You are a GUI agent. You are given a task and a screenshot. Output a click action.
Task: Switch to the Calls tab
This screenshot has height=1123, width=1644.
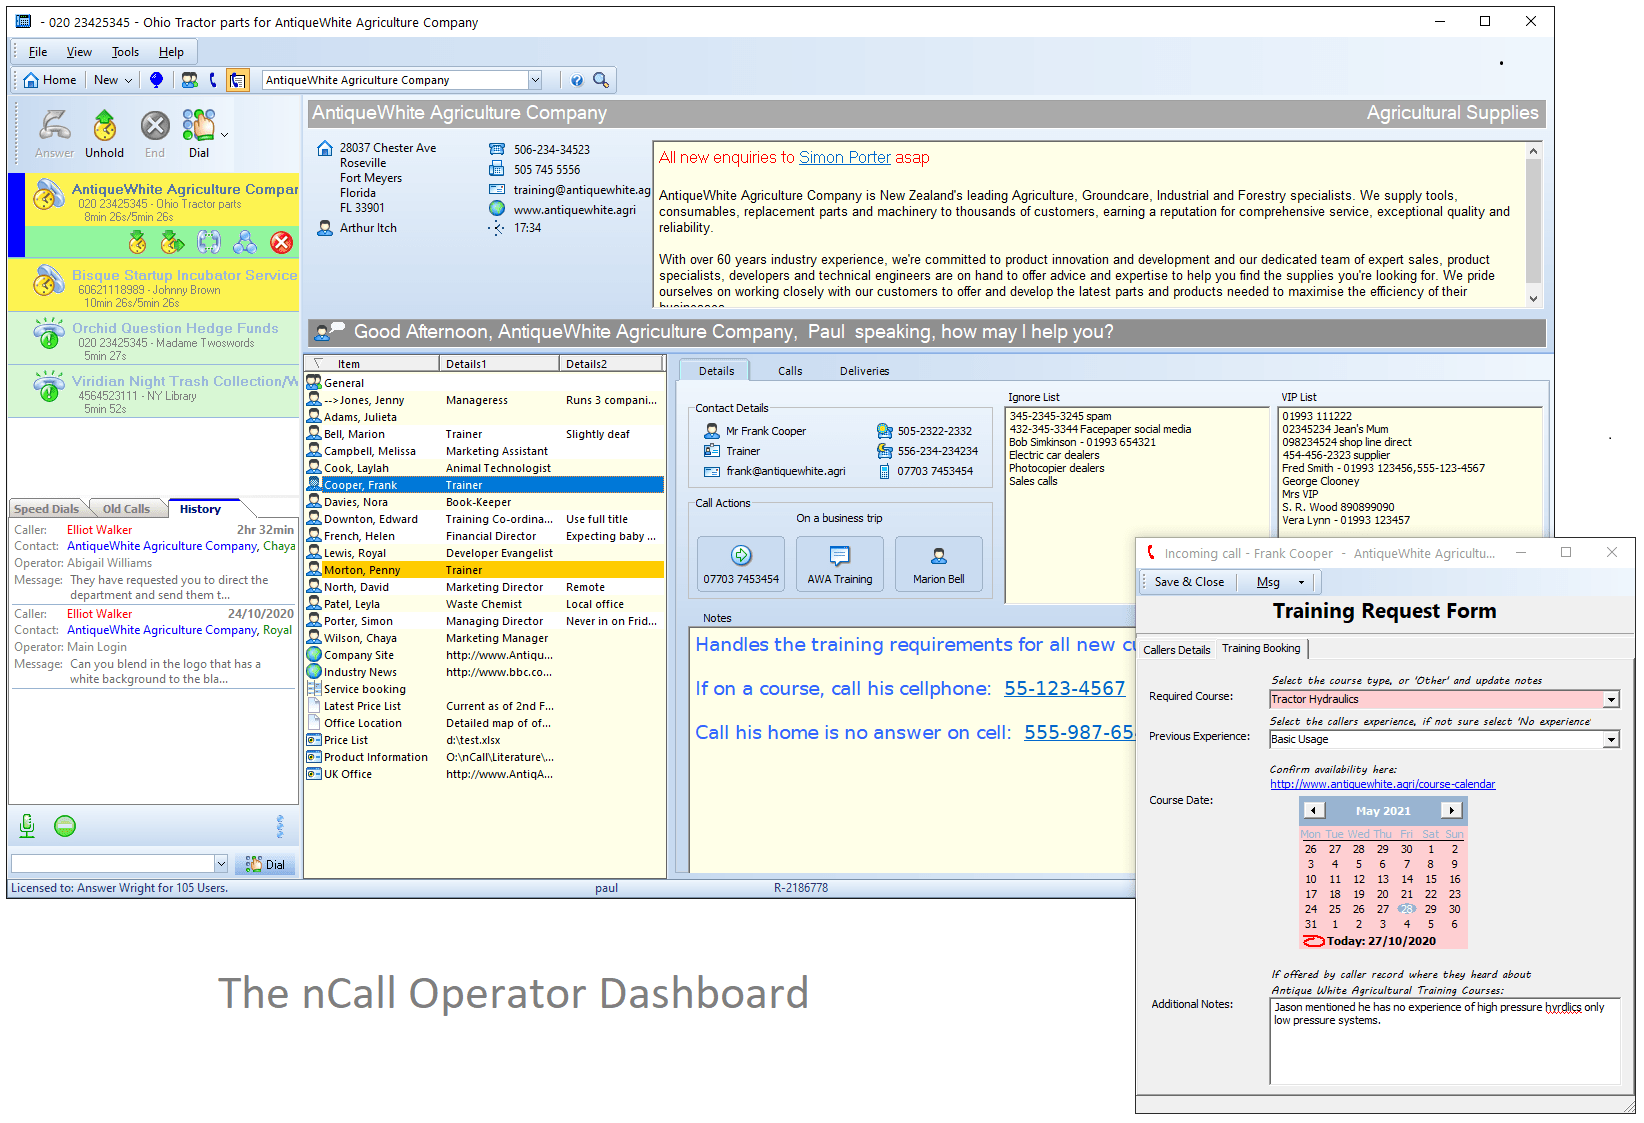pos(790,371)
